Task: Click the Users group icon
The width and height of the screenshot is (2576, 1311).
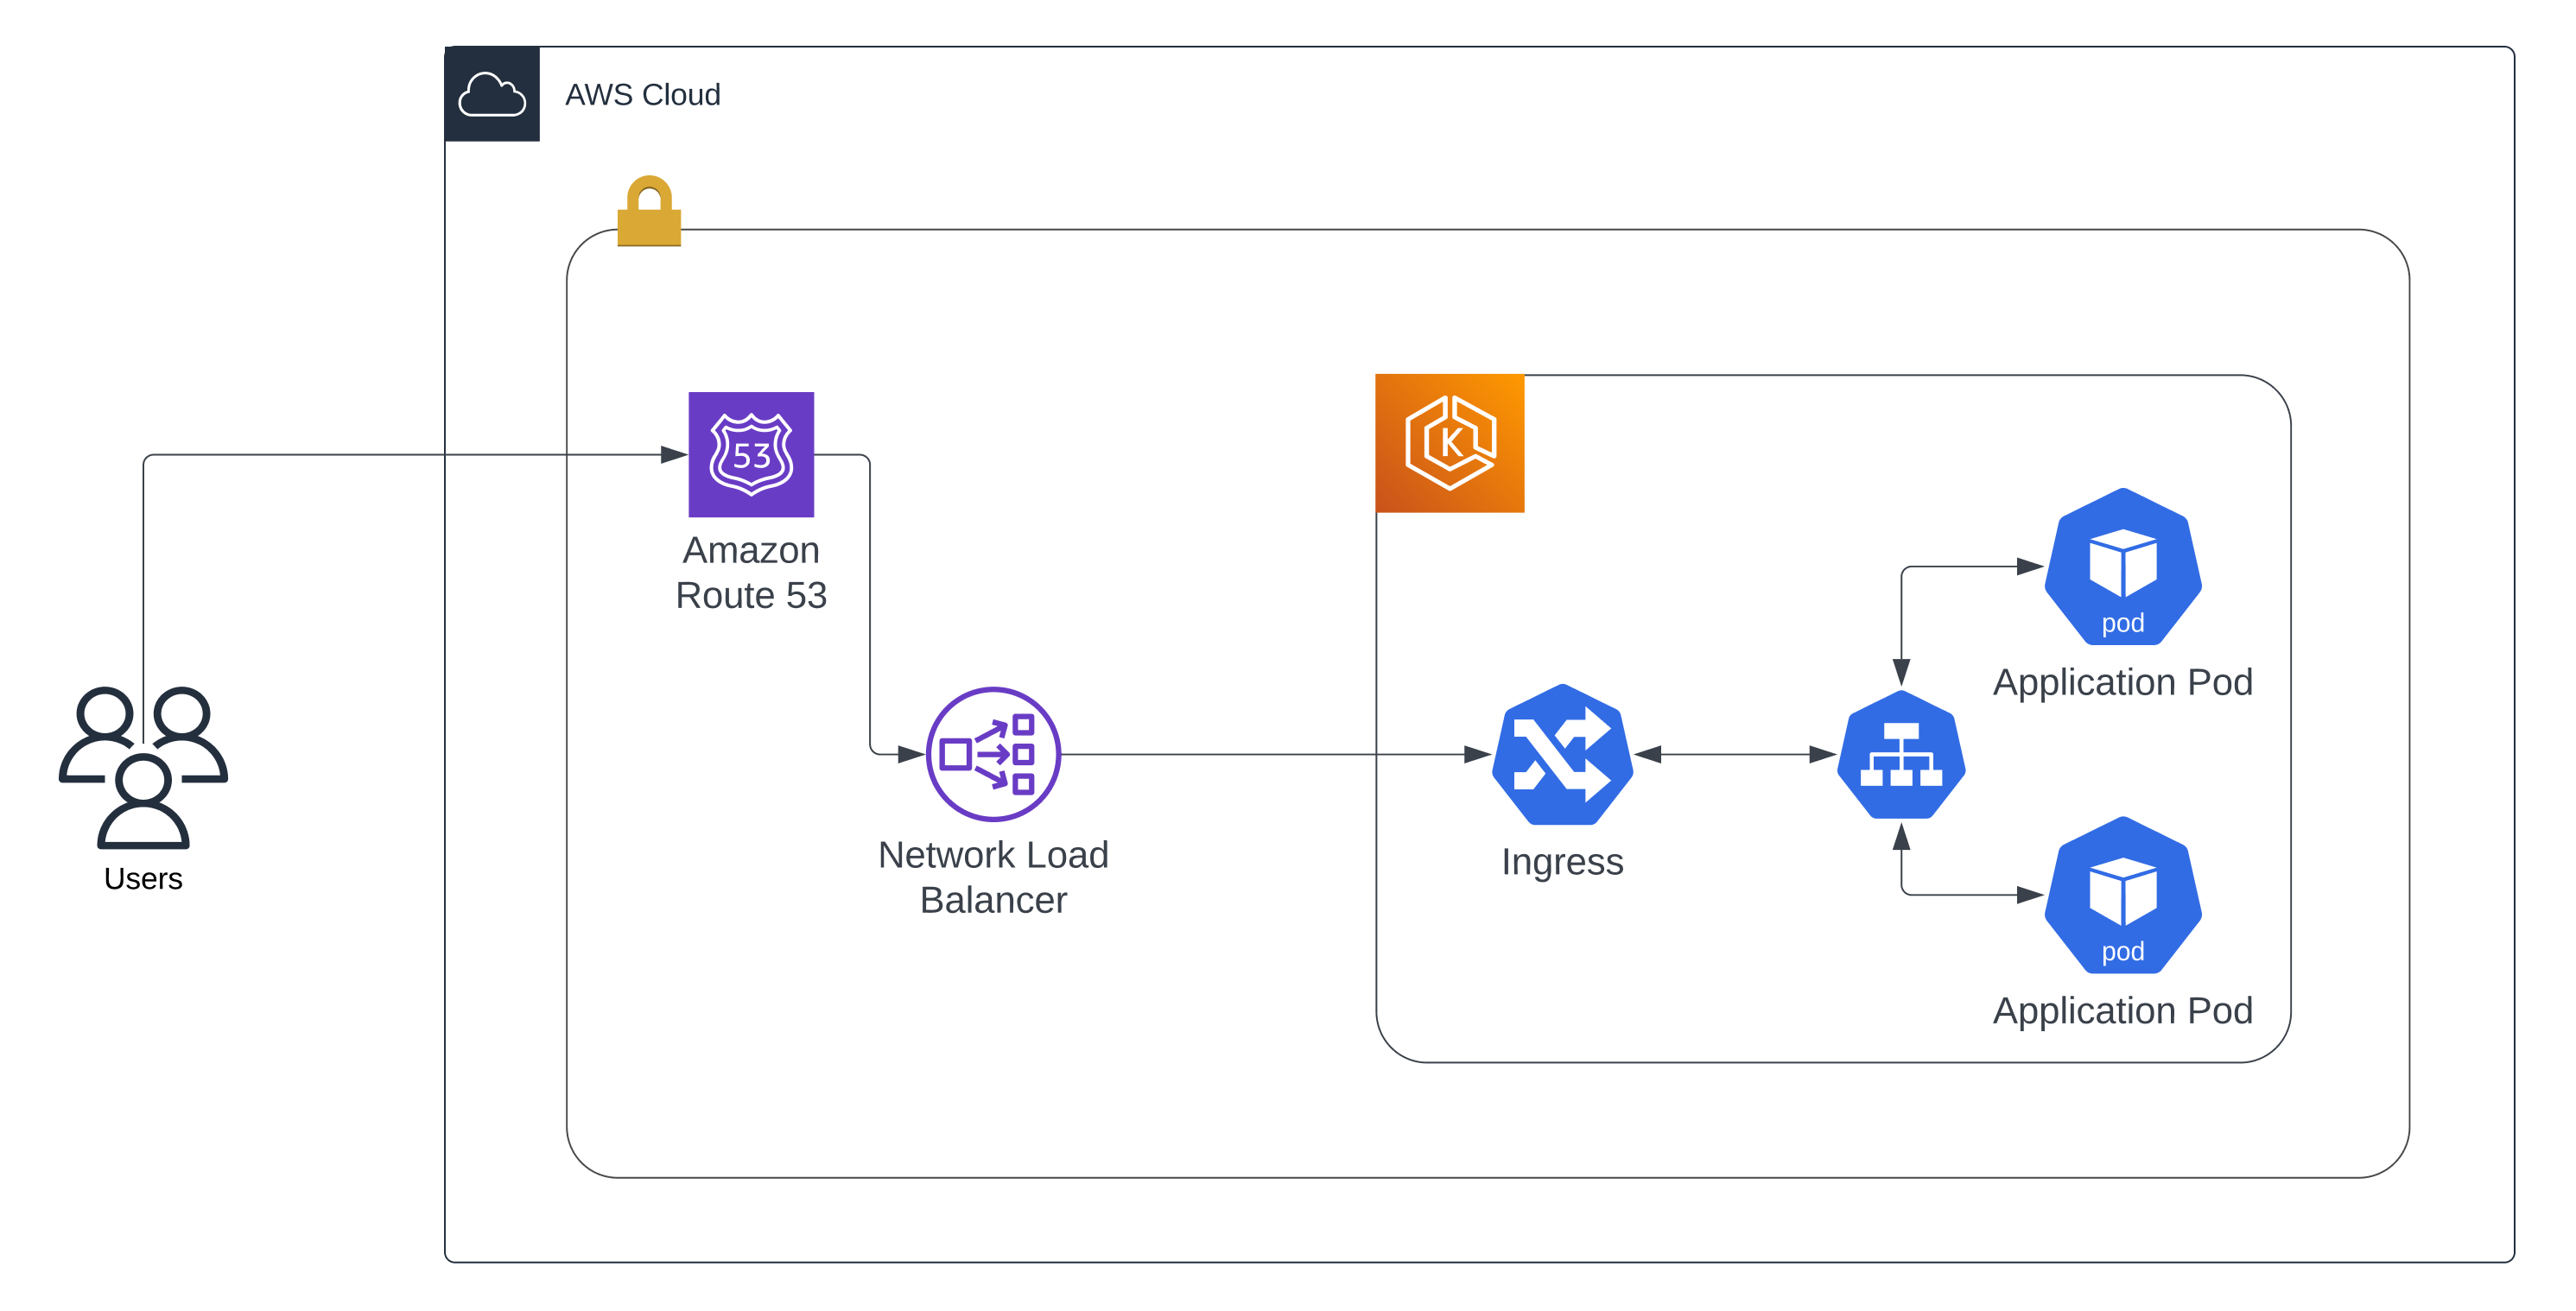Action: [143, 767]
